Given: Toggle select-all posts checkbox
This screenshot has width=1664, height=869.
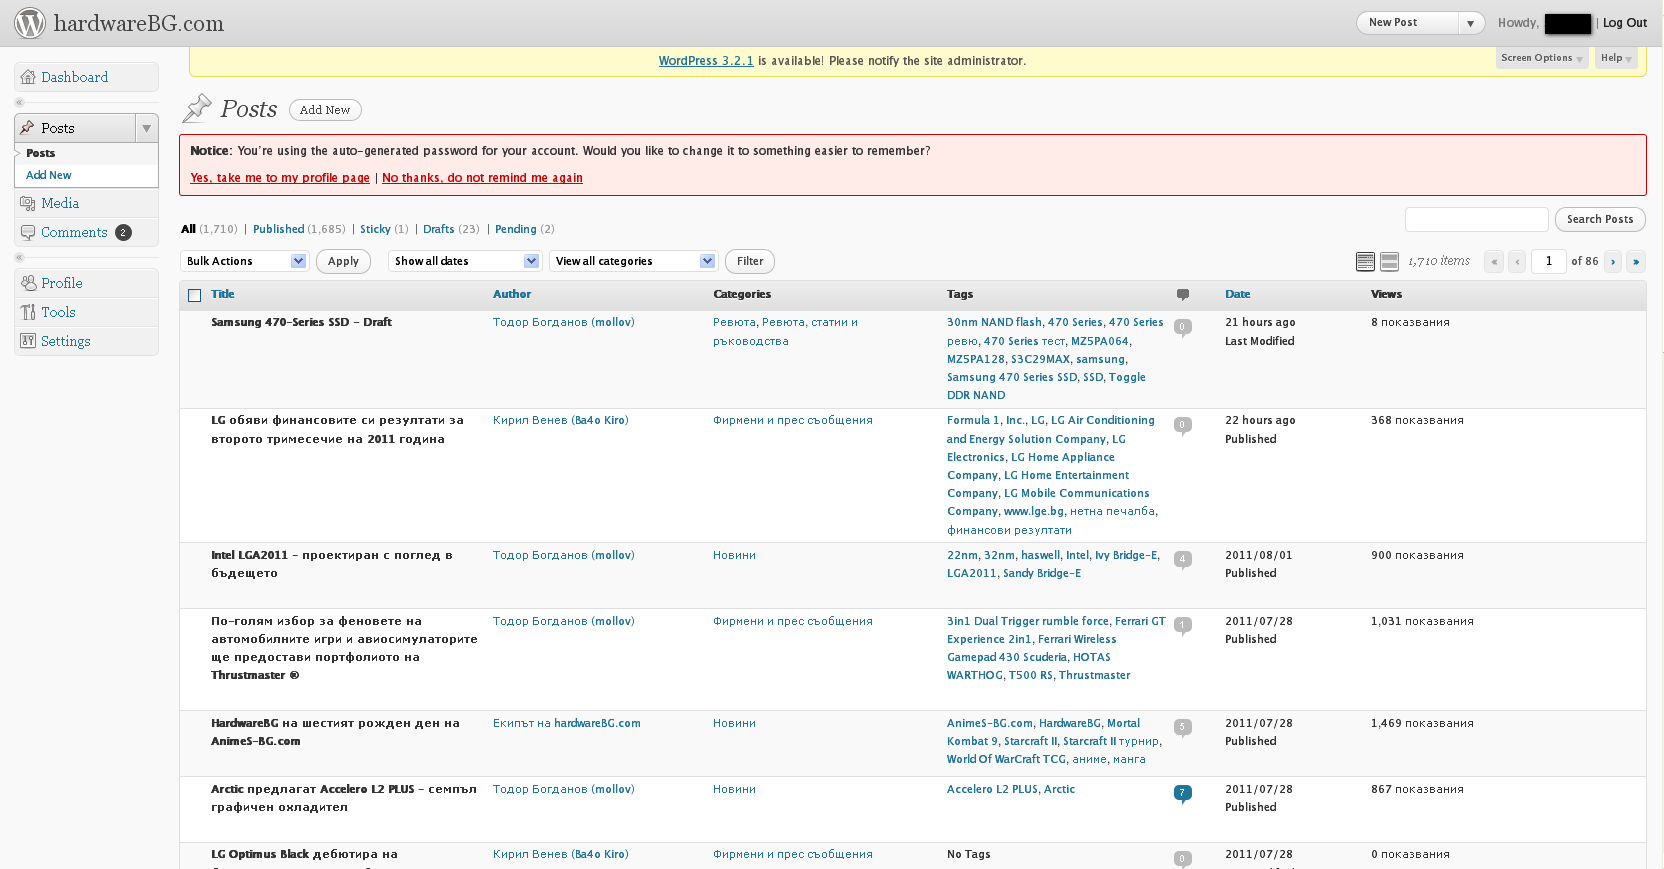Looking at the screenshot, I should 195,295.
